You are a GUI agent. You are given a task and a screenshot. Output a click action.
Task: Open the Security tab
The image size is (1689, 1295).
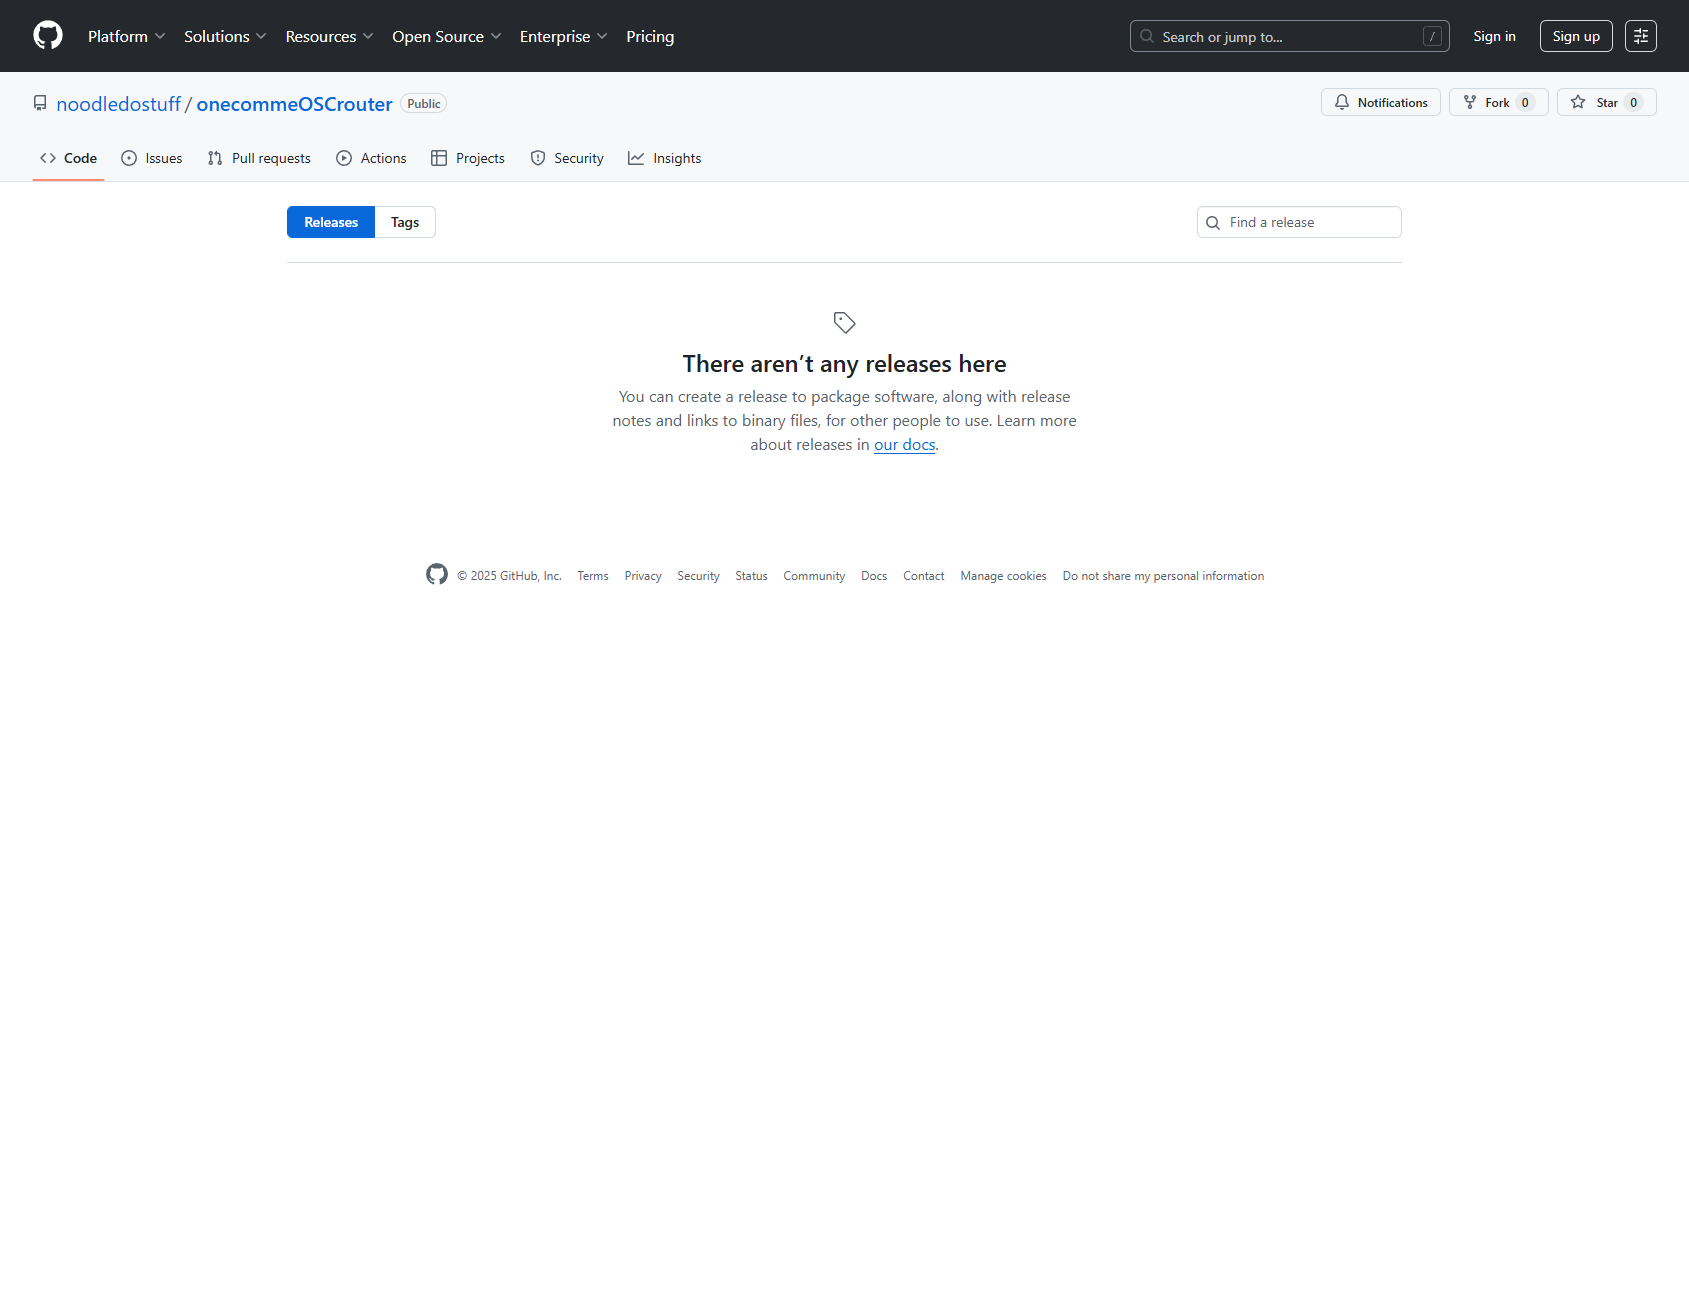point(567,158)
